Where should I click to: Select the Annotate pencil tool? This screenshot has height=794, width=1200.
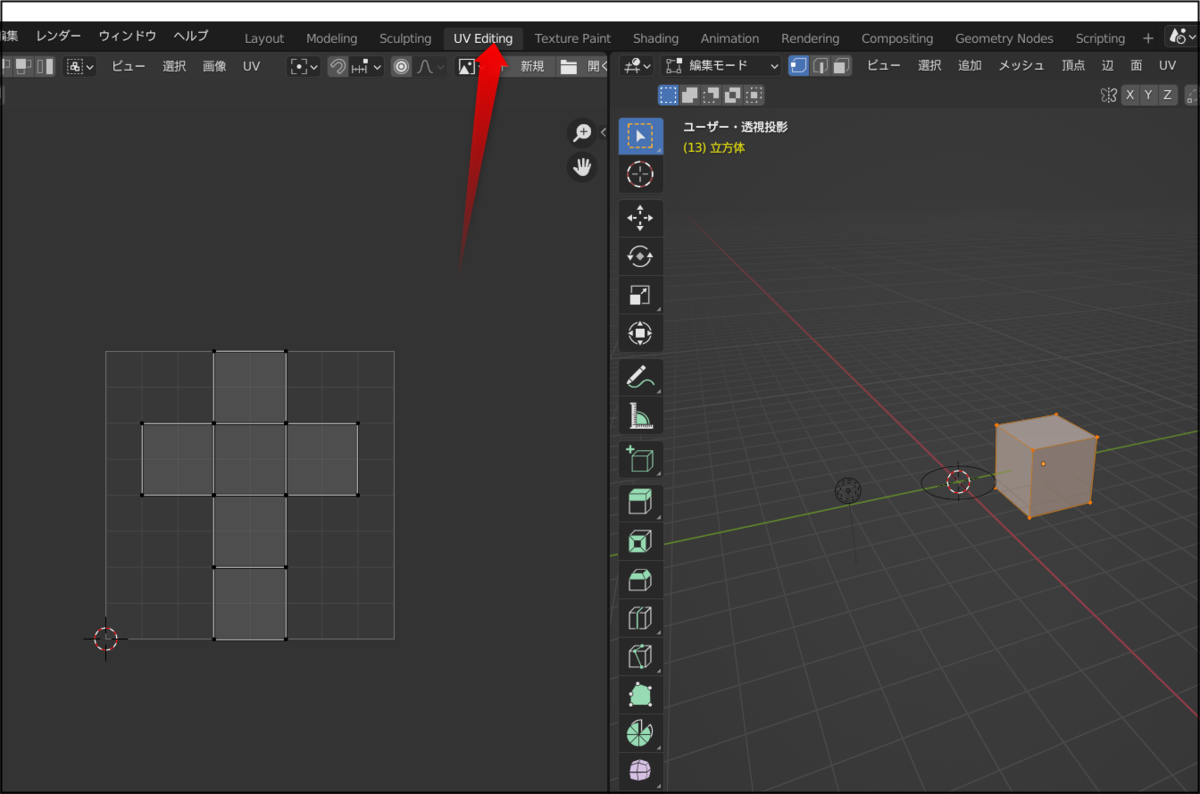click(640, 377)
